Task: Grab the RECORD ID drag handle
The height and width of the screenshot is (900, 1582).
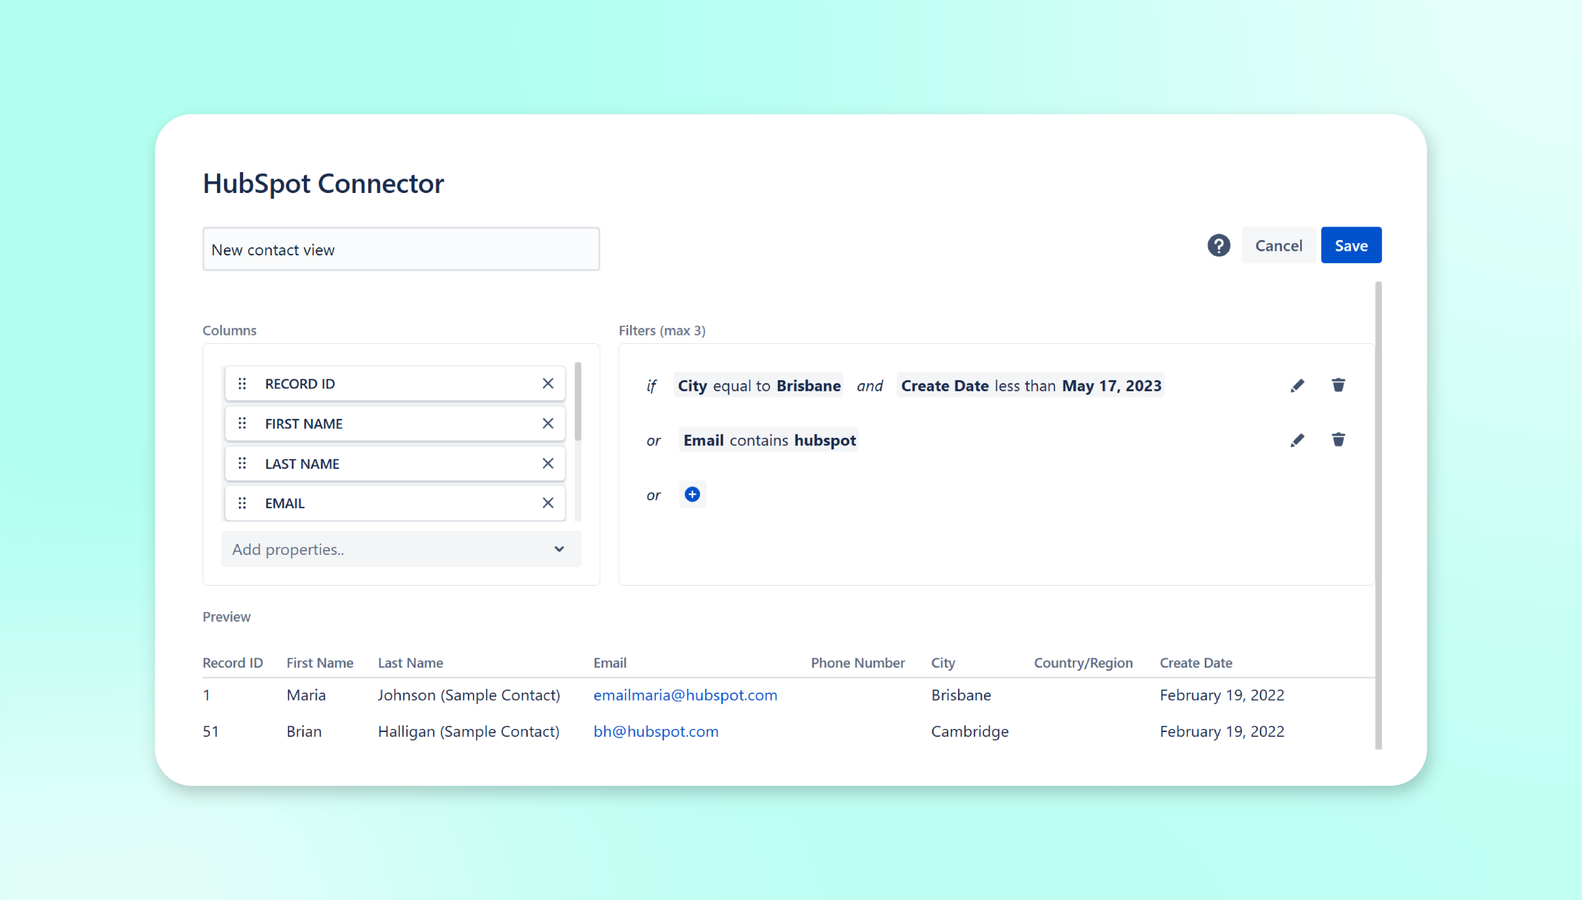Action: 242,383
